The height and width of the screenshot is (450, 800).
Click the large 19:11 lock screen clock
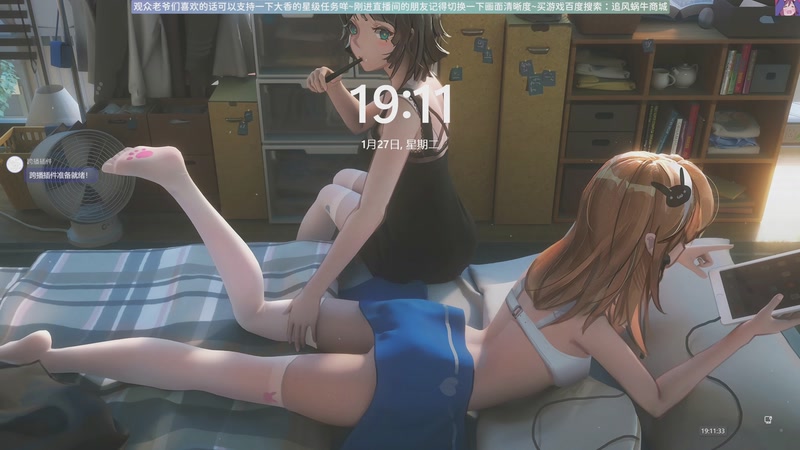coord(403,105)
